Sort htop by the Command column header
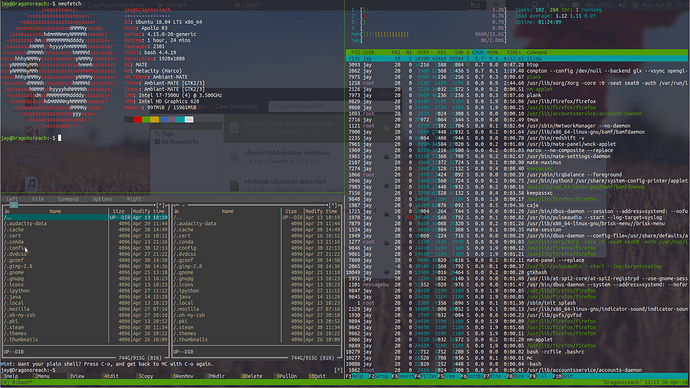Image resolution: width=690 pixels, height=388 pixels. (x=536, y=52)
